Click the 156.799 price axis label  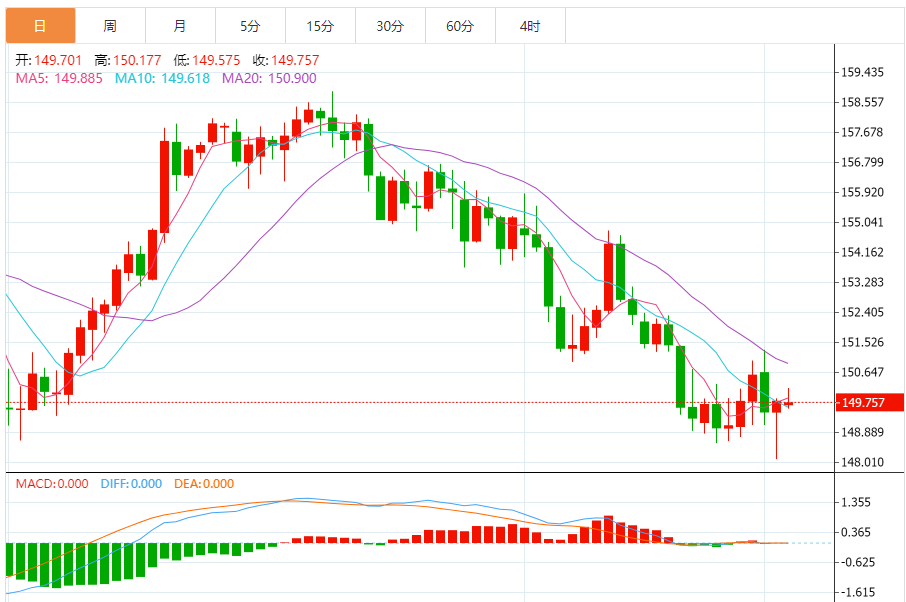(862, 162)
